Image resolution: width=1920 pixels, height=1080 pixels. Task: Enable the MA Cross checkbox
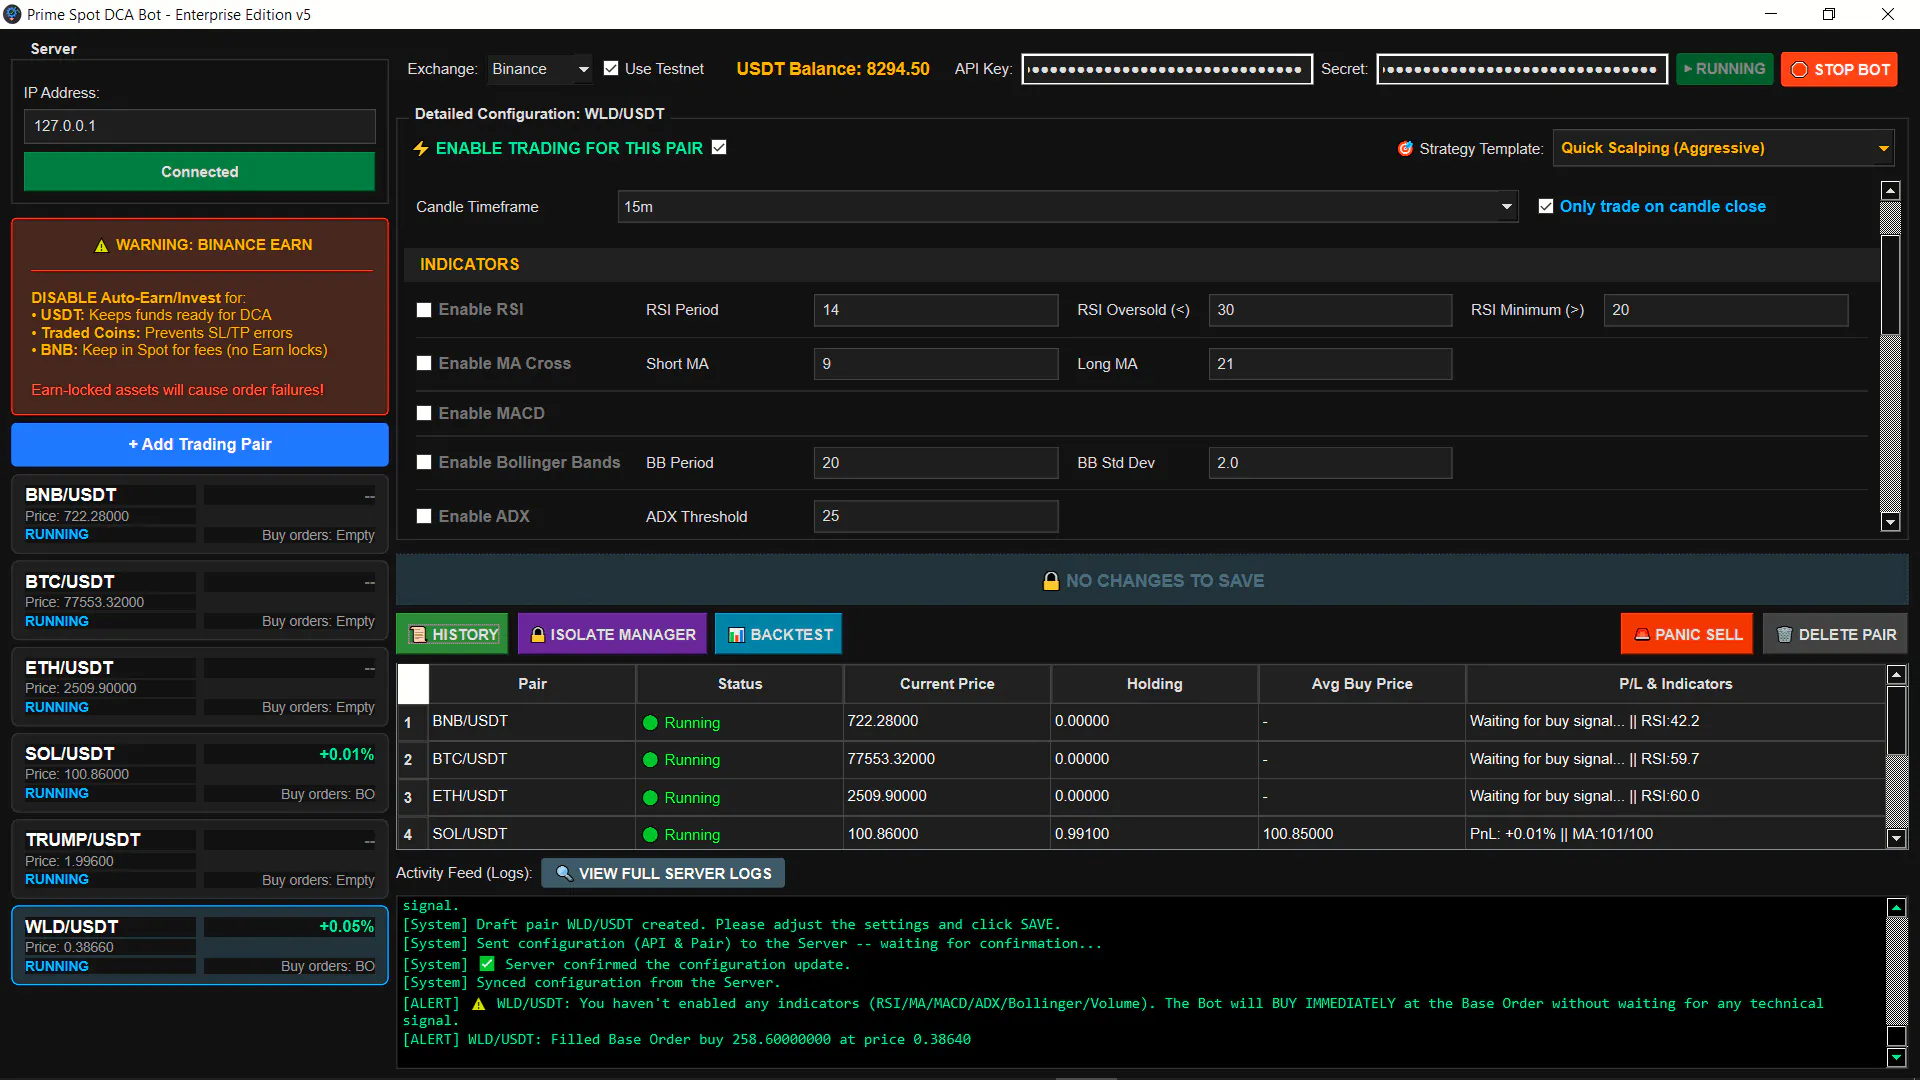tap(424, 363)
